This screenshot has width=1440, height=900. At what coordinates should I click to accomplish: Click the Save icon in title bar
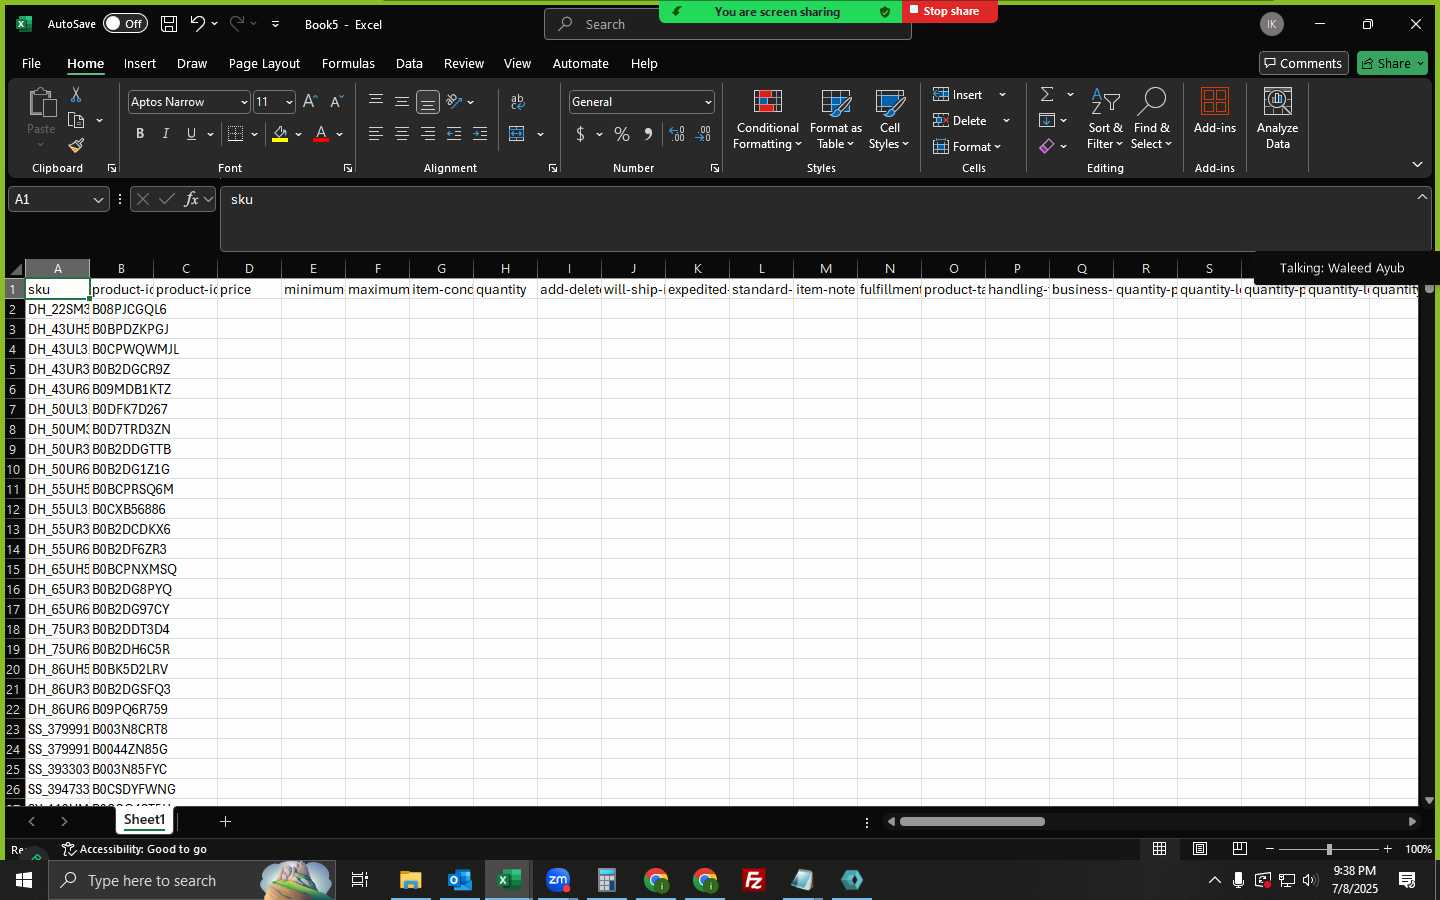169,24
